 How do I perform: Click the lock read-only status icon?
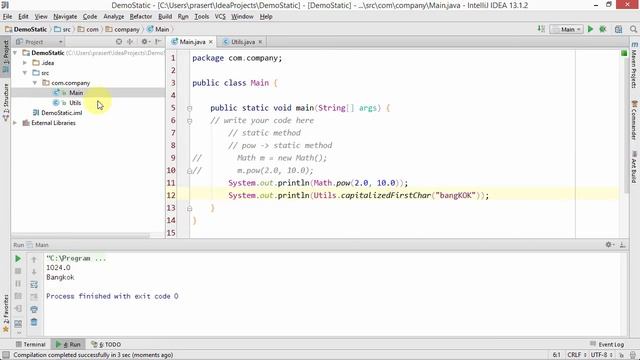pos(621,355)
